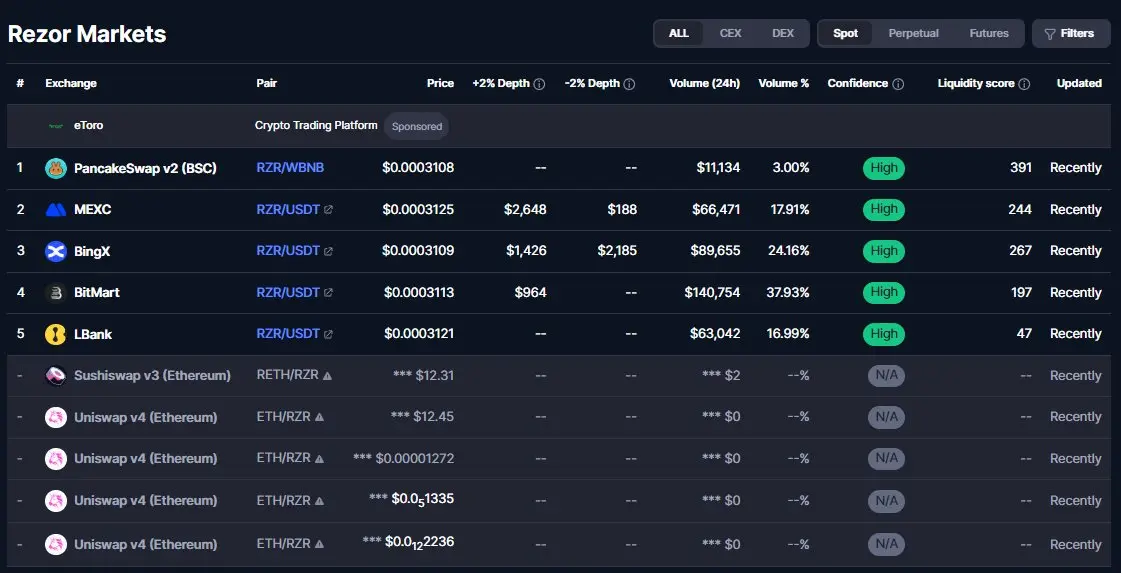1121x573 pixels.
Task: Click the *** $12.31 price cell
Action: pyautogui.click(x=423, y=376)
